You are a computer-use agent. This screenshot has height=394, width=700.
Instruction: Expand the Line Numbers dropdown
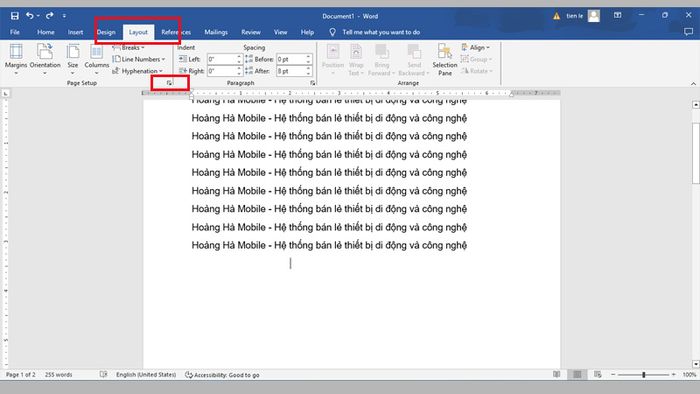pyautogui.click(x=139, y=59)
